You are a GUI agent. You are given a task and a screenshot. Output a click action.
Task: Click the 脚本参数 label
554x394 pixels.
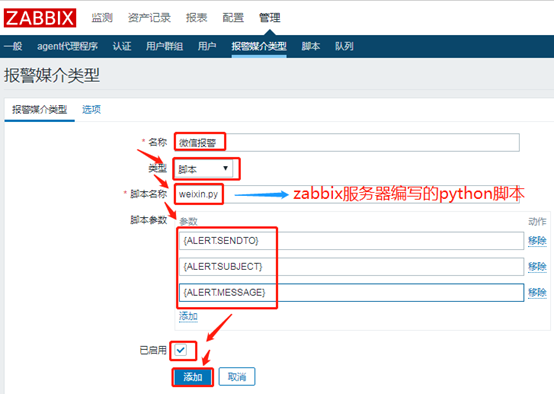[148, 220]
